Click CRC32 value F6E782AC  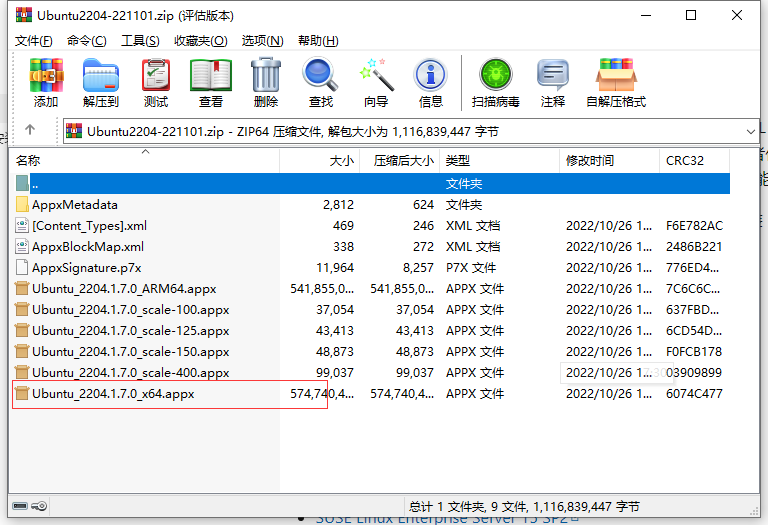tap(694, 225)
